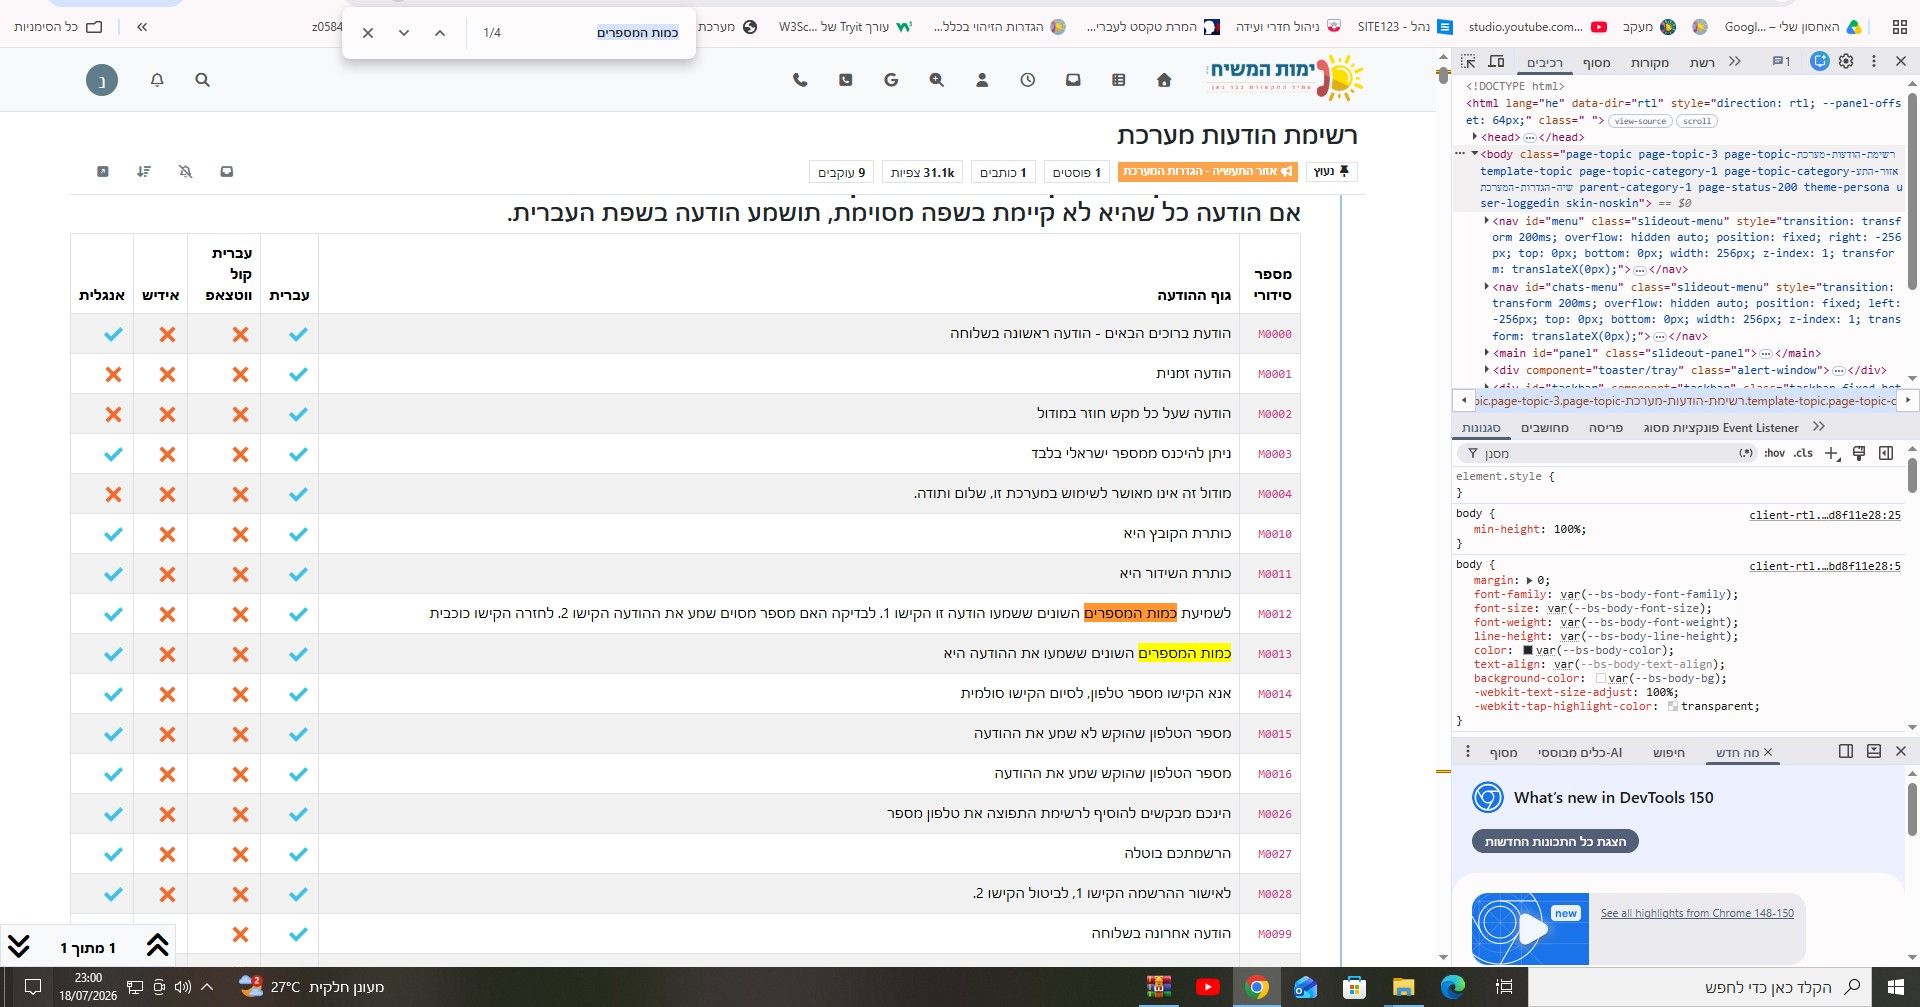Toggle the .cls class editor
Image resolution: width=1920 pixels, height=1007 pixels.
pyautogui.click(x=1803, y=453)
